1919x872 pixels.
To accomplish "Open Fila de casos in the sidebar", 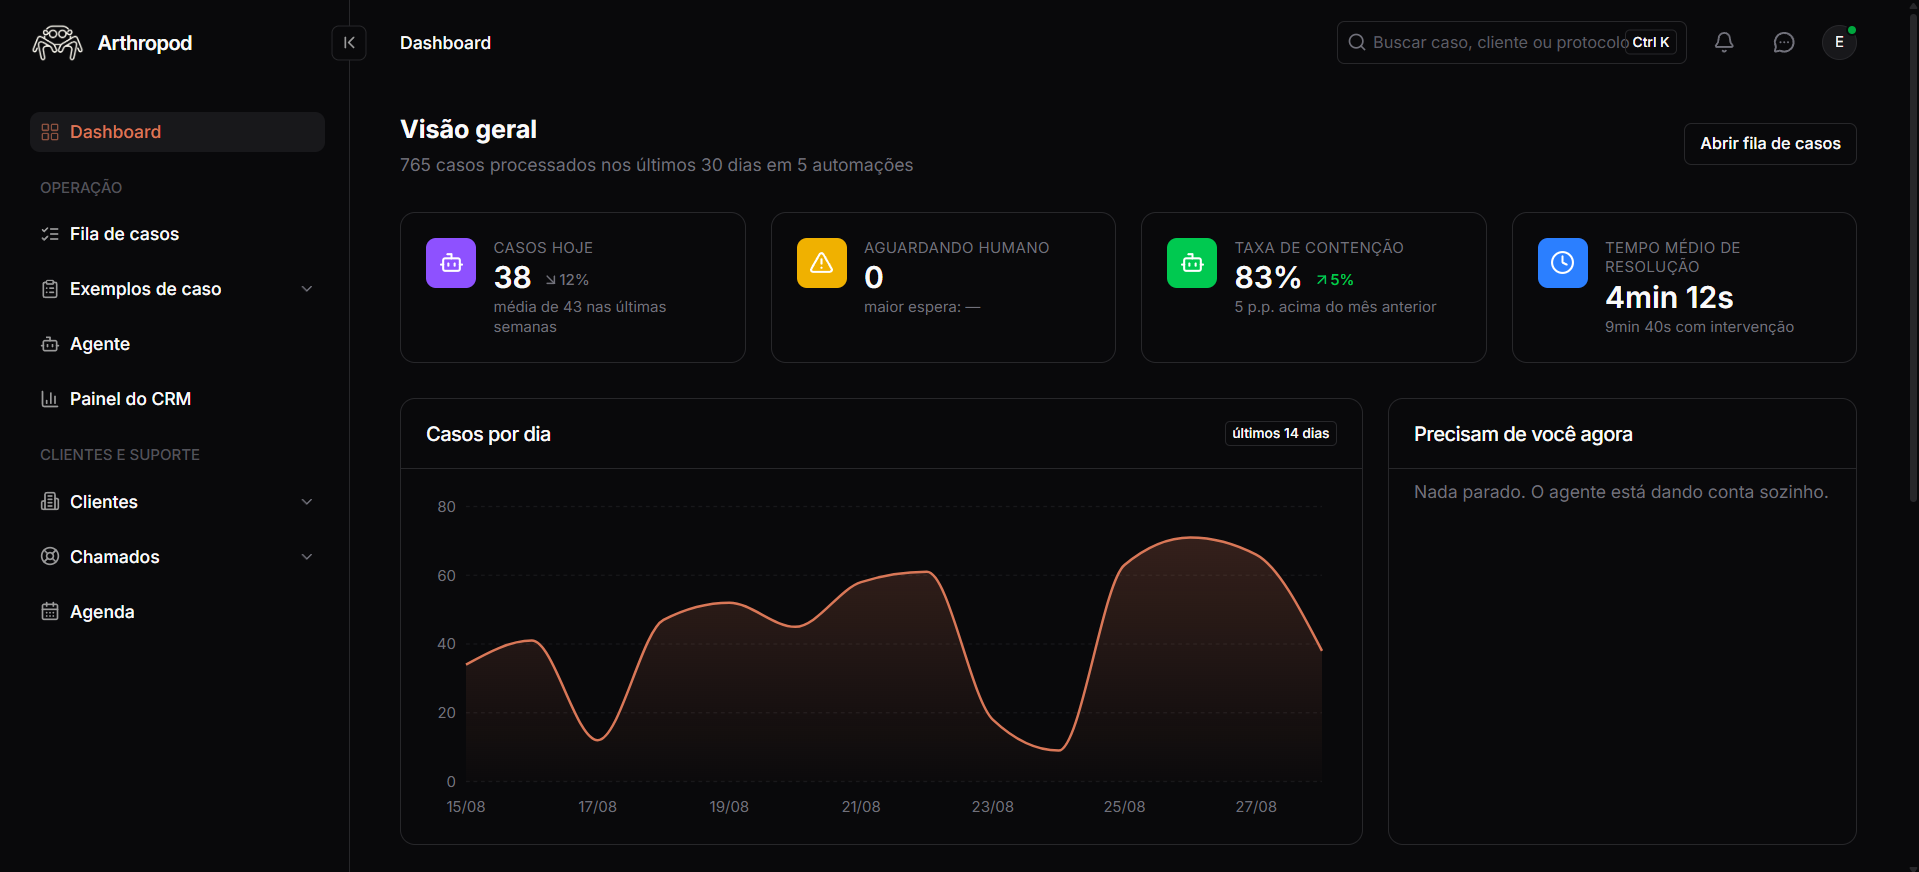I will pyautogui.click(x=177, y=234).
